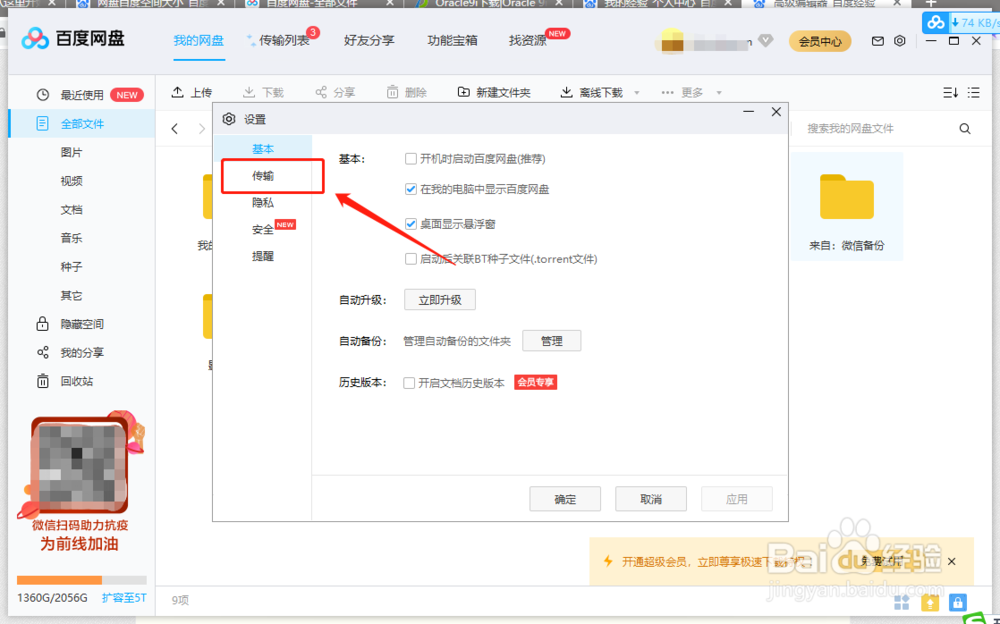Select 提醒 in settings sidebar

point(263,256)
